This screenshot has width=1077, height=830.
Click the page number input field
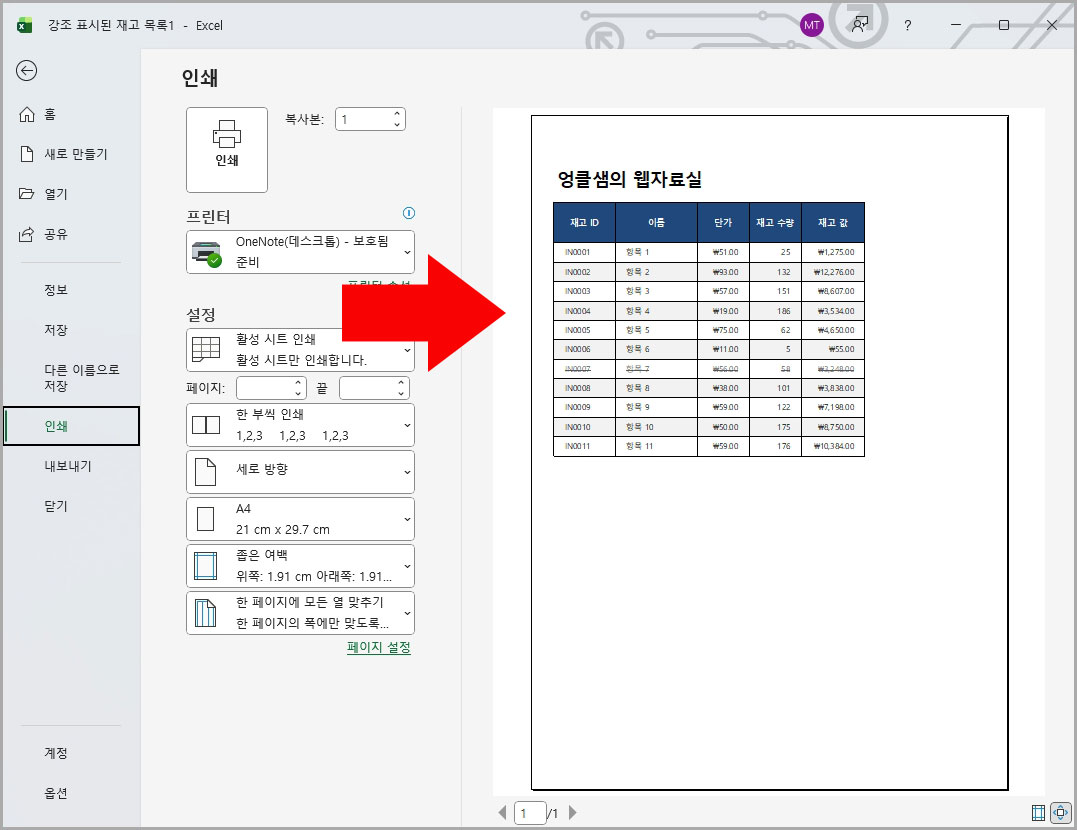coord(530,813)
